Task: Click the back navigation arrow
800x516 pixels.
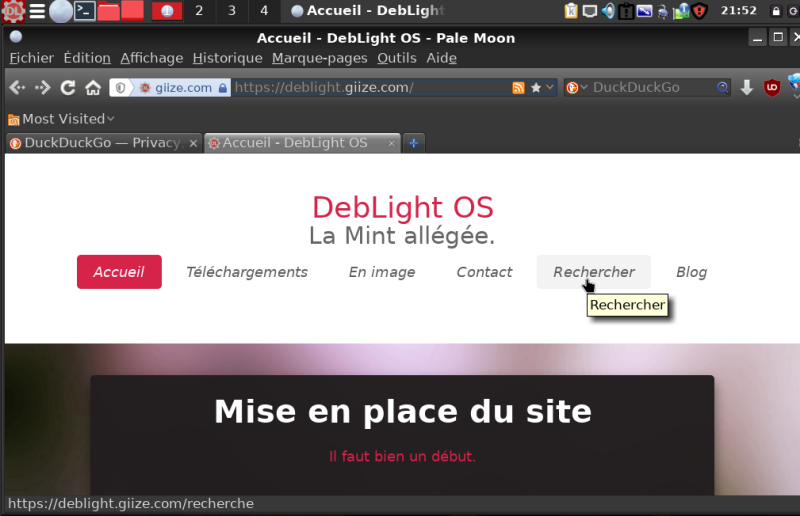Action: [x=17, y=88]
